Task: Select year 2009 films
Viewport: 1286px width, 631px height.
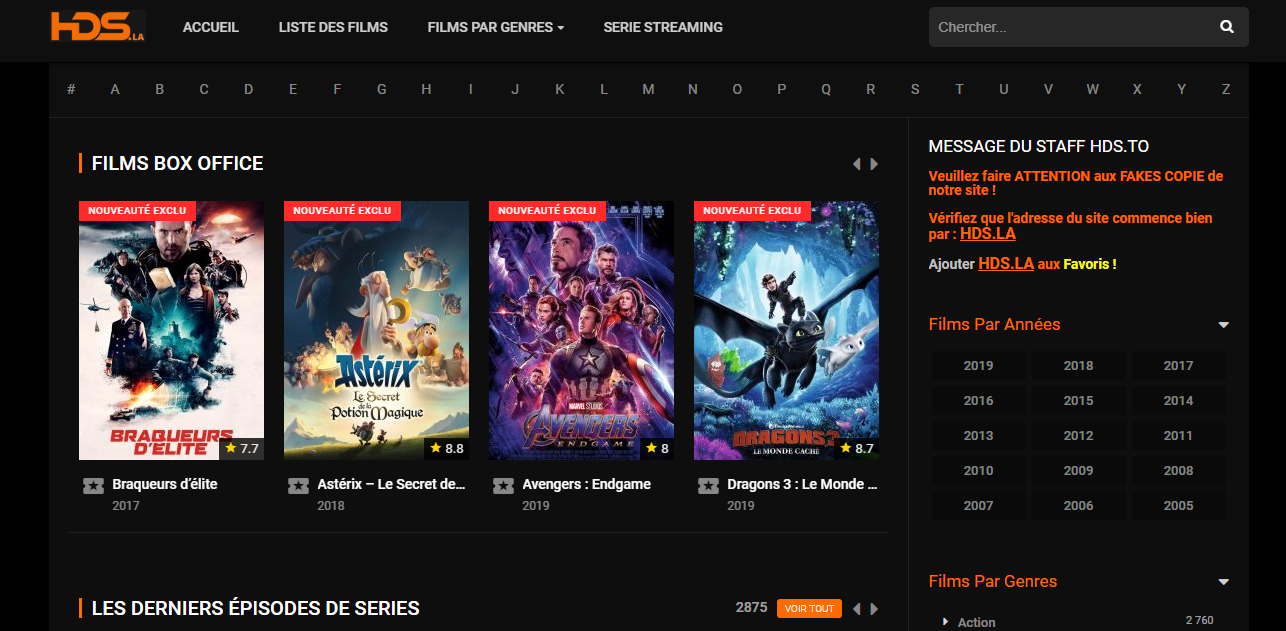Action: 1078,471
